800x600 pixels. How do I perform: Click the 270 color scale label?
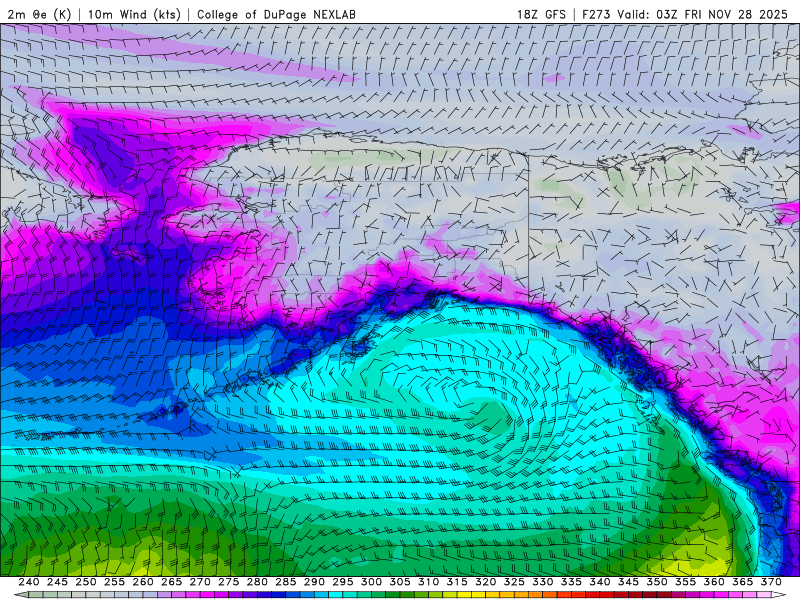pos(200,582)
